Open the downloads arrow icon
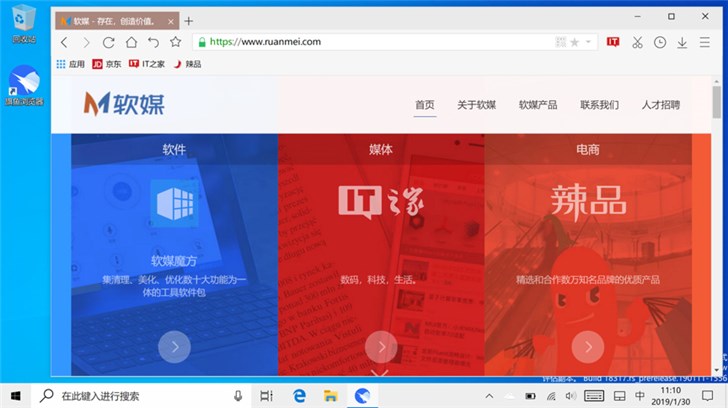Image resolution: width=728 pixels, height=408 pixels. [x=682, y=42]
